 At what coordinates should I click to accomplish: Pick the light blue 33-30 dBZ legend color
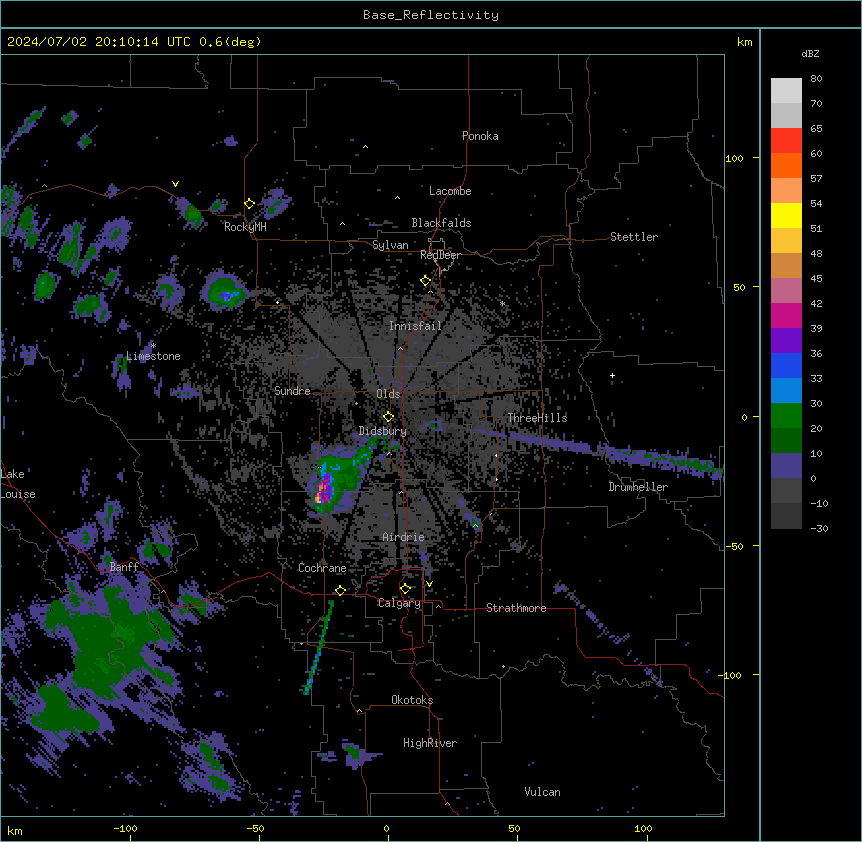786,390
